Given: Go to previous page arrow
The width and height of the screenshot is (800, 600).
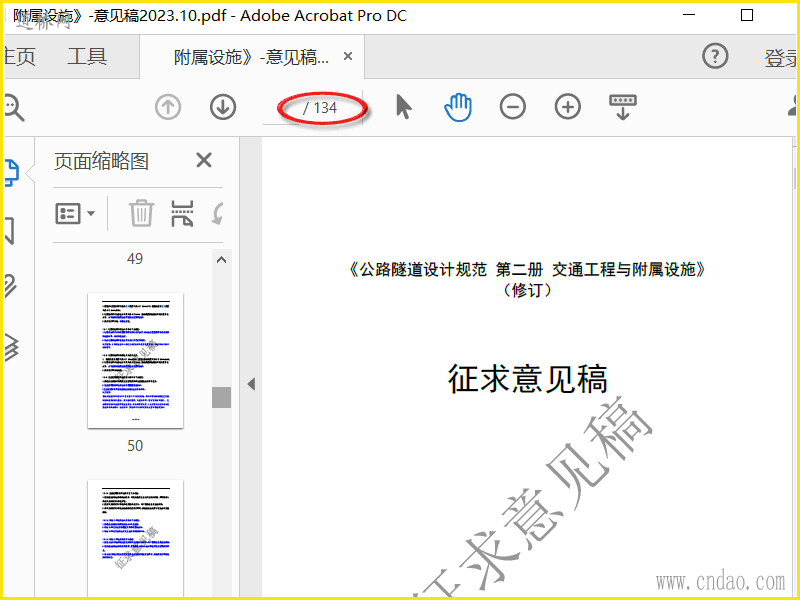Looking at the screenshot, I should pyautogui.click(x=168, y=108).
